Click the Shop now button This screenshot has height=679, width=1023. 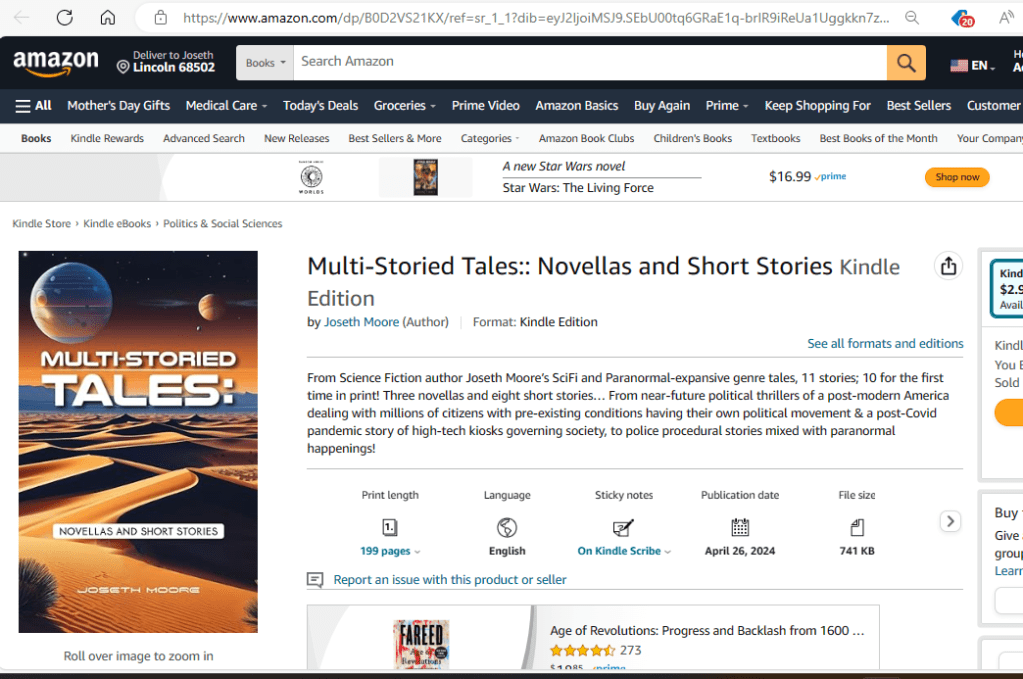tap(956, 177)
